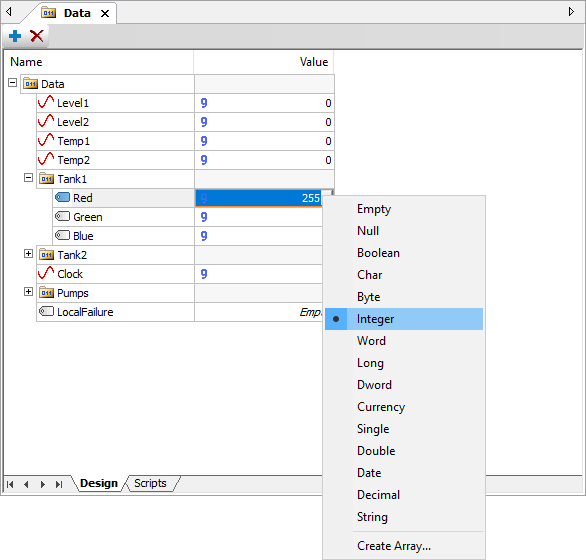Click the Tank1 folder icon
This screenshot has width=586, height=560.
46,178
